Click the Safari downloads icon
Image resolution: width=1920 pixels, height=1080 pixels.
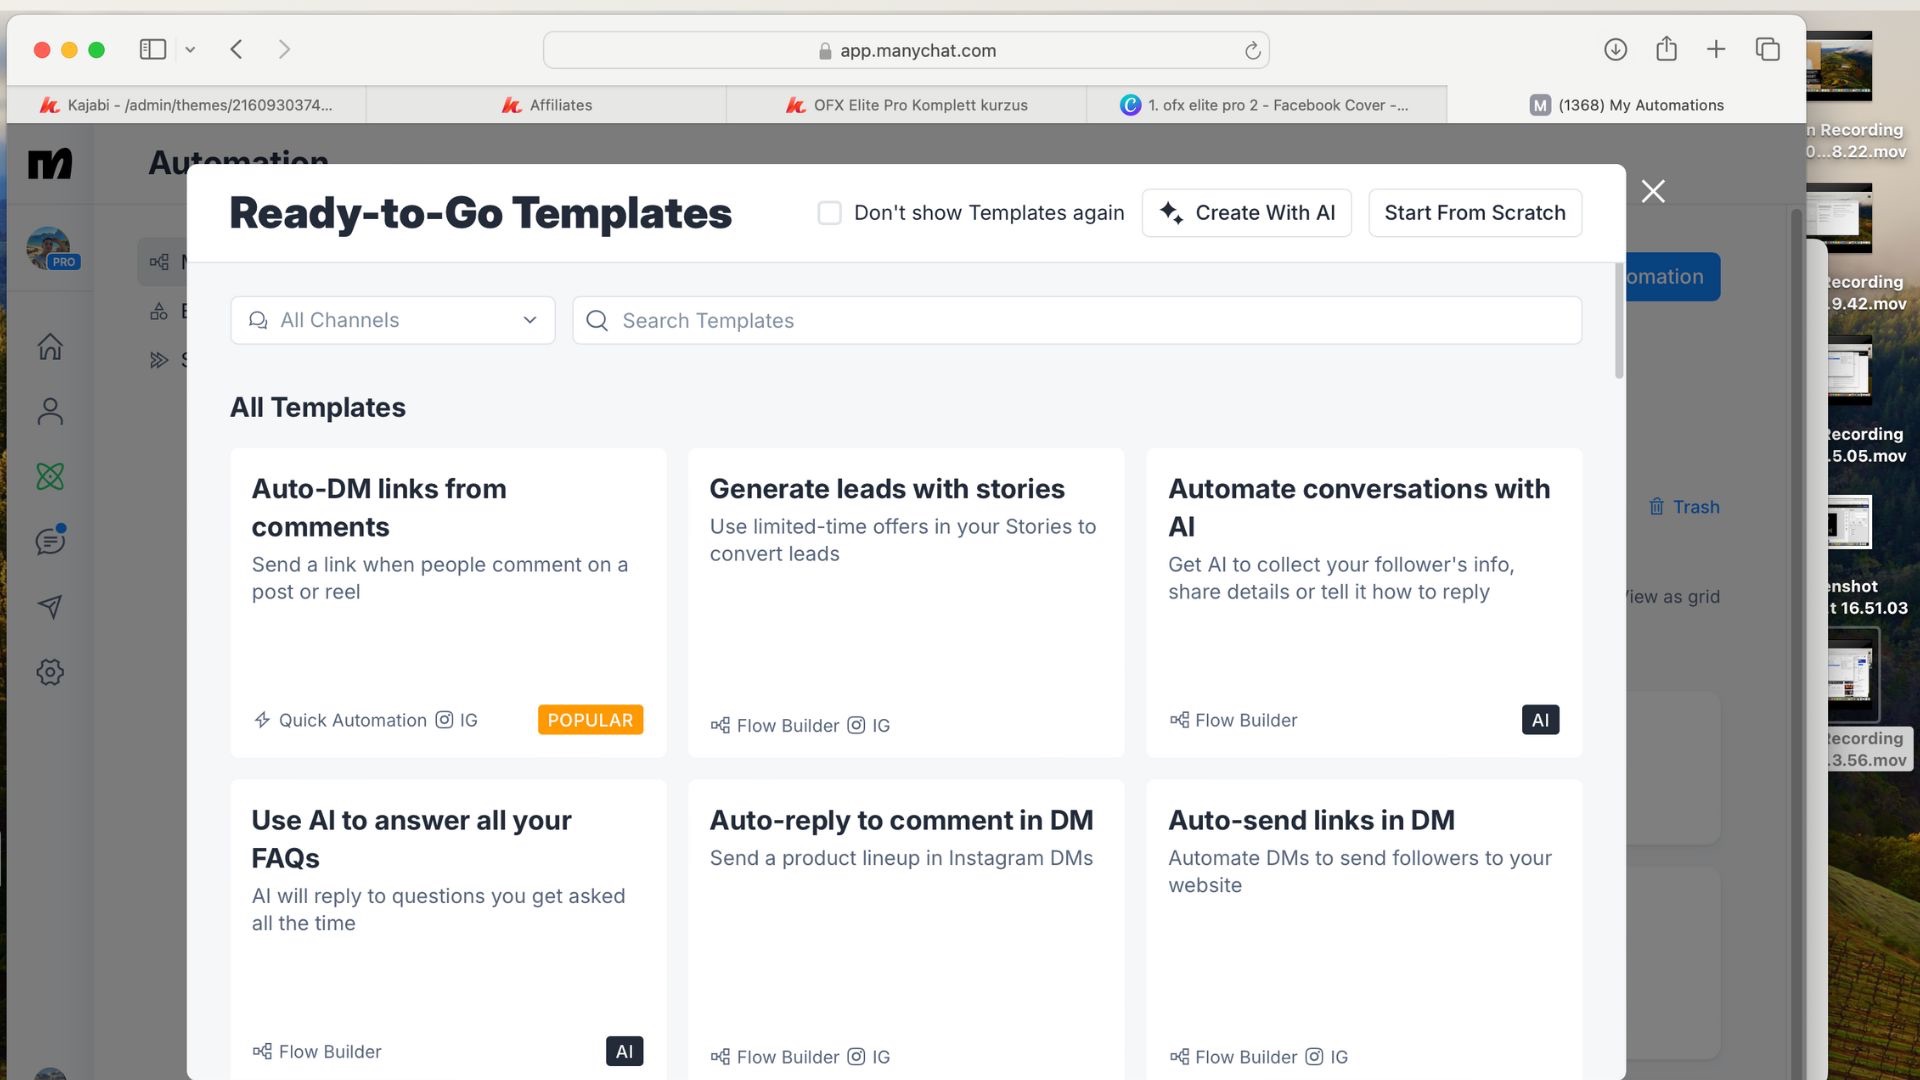[1615, 49]
